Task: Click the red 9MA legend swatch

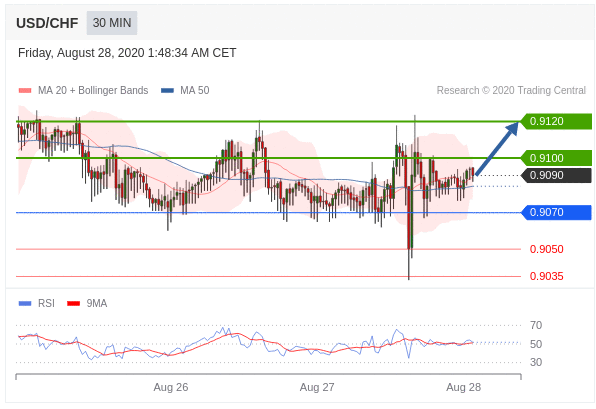Action: pos(73,303)
